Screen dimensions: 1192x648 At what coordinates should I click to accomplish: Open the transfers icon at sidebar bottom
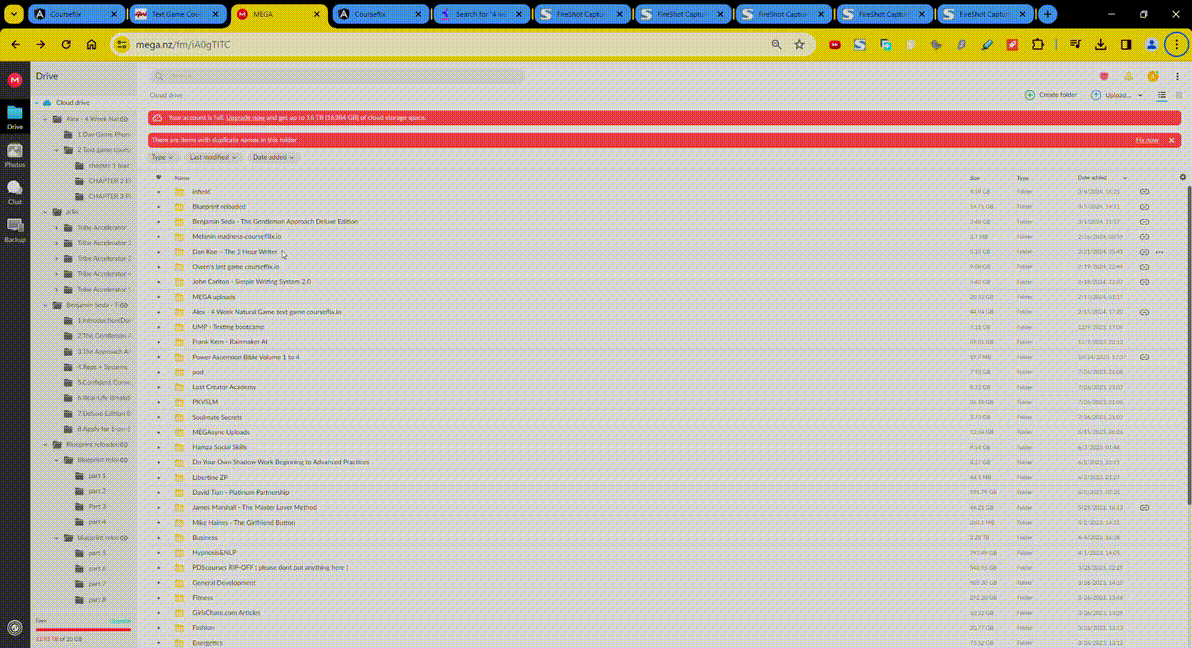click(14, 627)
